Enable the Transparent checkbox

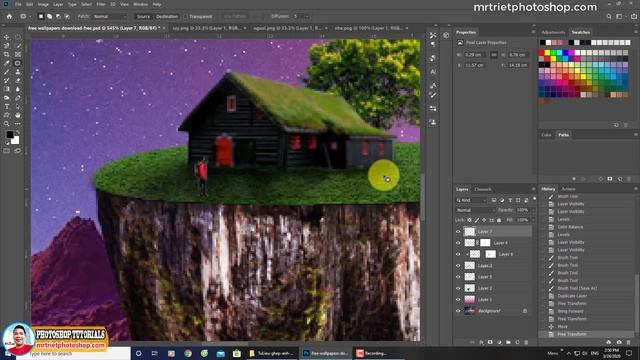185,16
